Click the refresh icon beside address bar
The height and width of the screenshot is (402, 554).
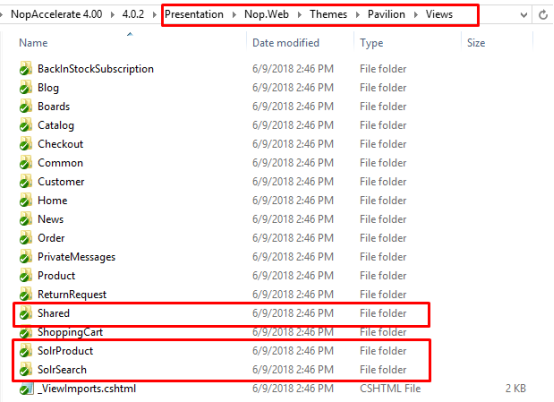(543, 15)
